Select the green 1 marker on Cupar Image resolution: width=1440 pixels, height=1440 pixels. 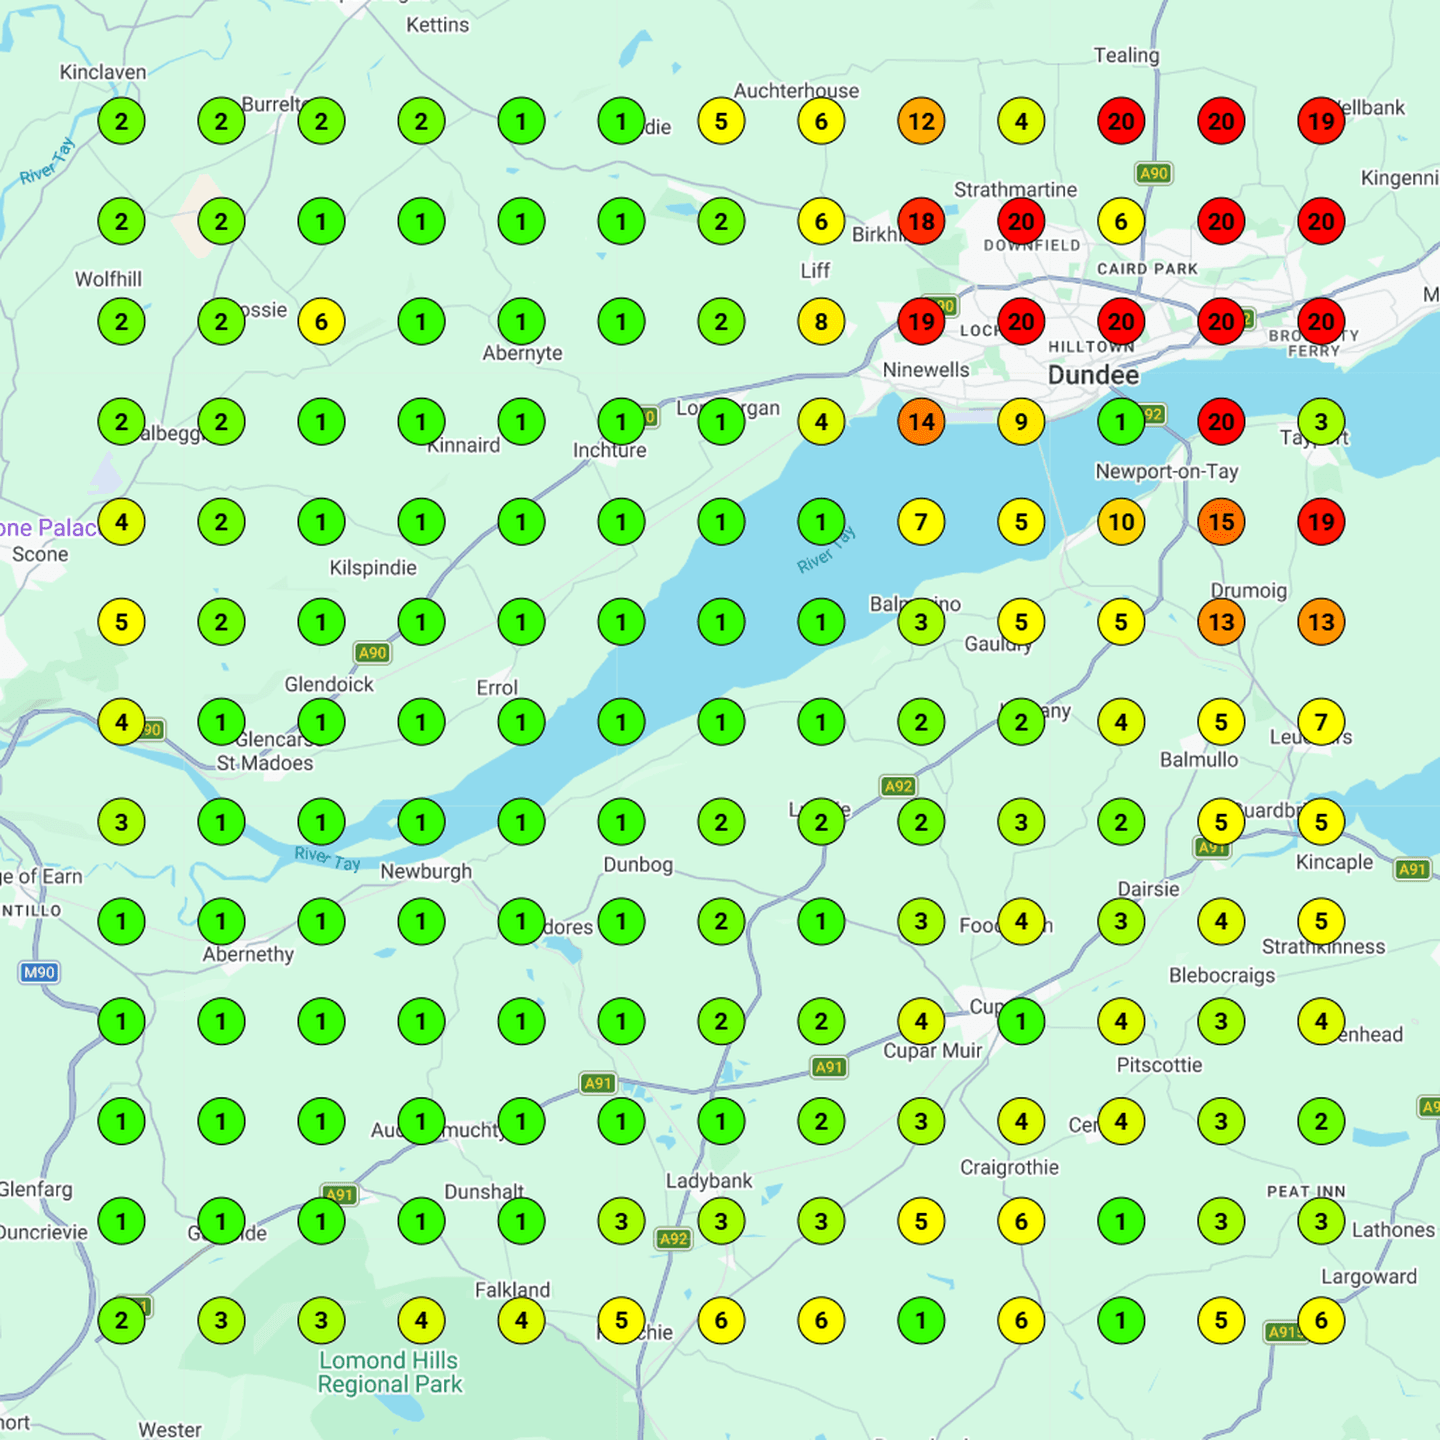[1021, 1022]
